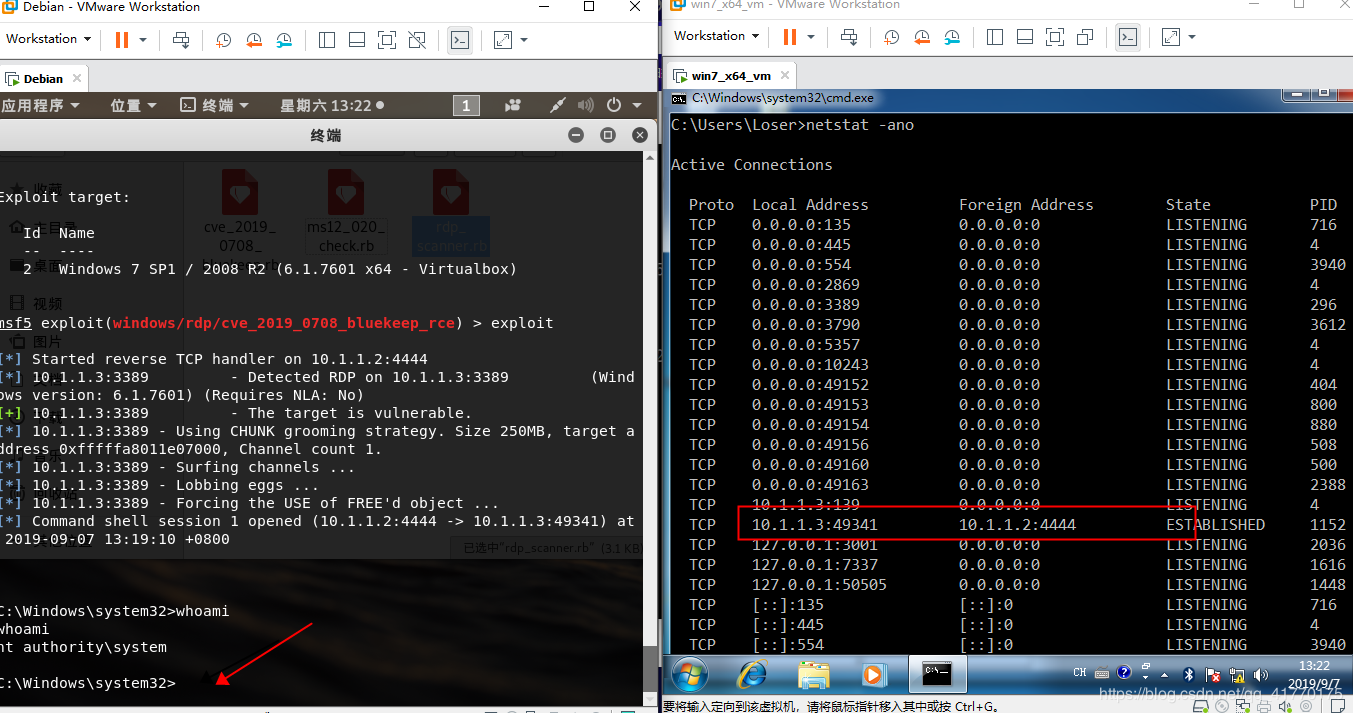Screen dimensions: 1353x713
Task: Pause win7_x64_vm with orange button
Action: tap(790, 37)
